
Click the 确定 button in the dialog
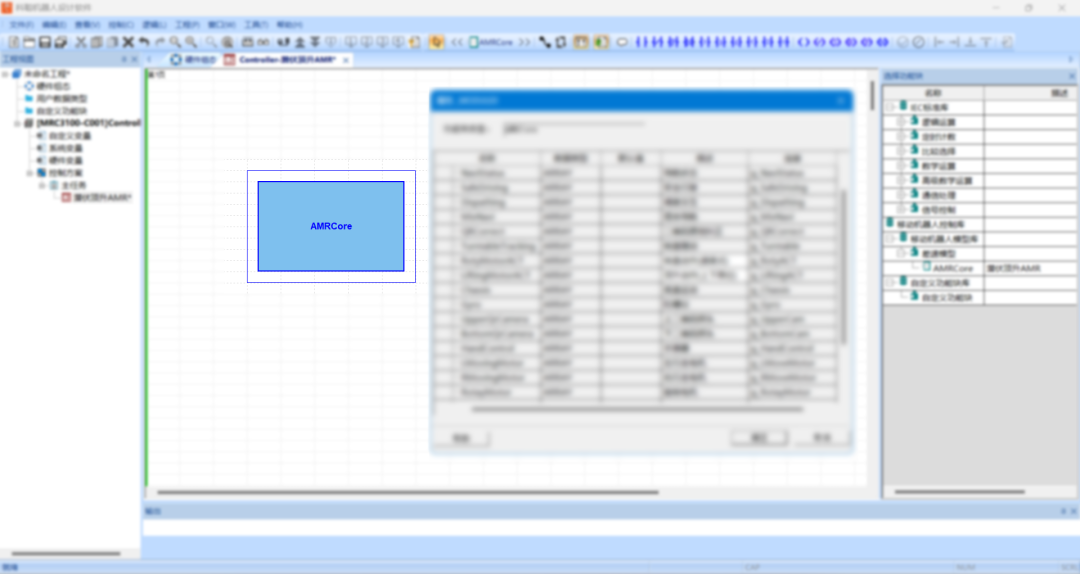[x=758, y=438]
